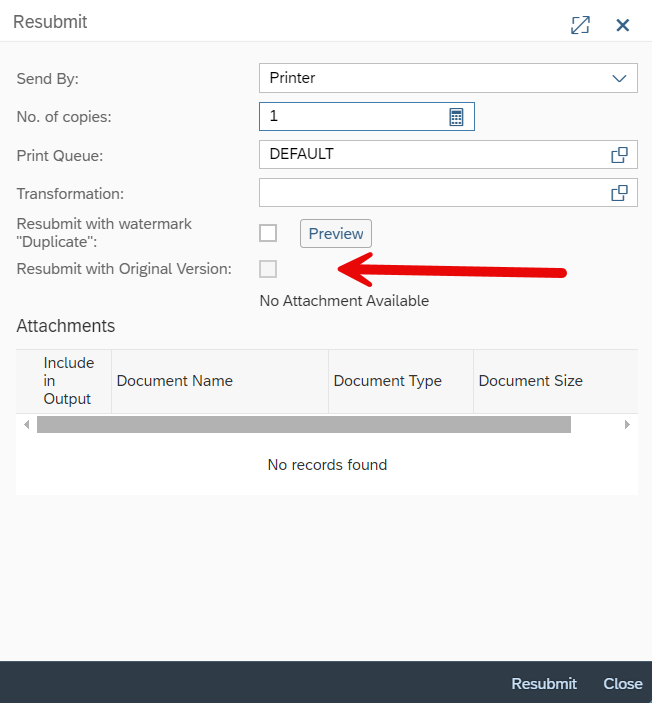Click the Include in Output column header

pos(64,381)
